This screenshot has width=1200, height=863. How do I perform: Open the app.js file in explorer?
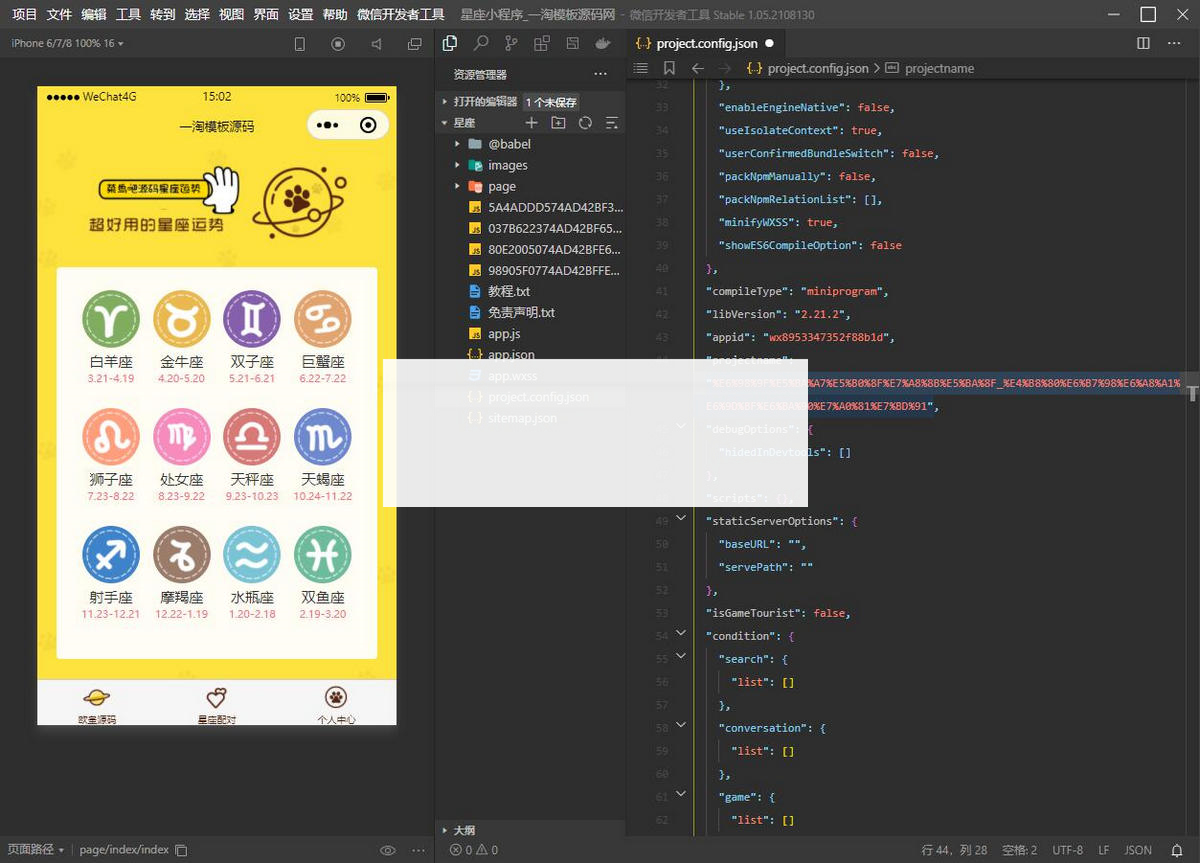(x=503, y=333)
